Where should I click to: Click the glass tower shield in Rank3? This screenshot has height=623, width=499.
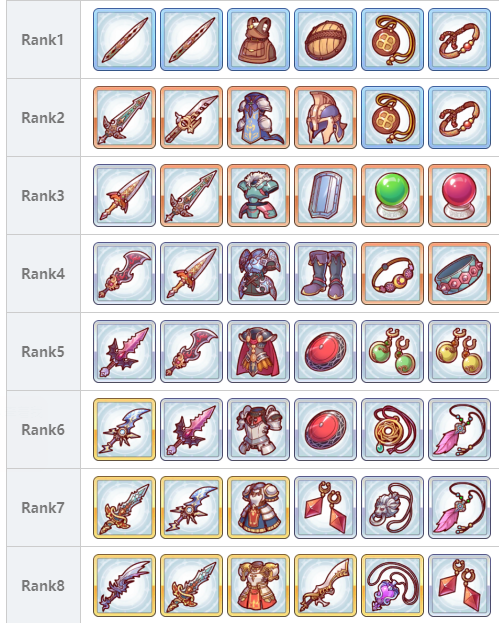tap(325, 195)
